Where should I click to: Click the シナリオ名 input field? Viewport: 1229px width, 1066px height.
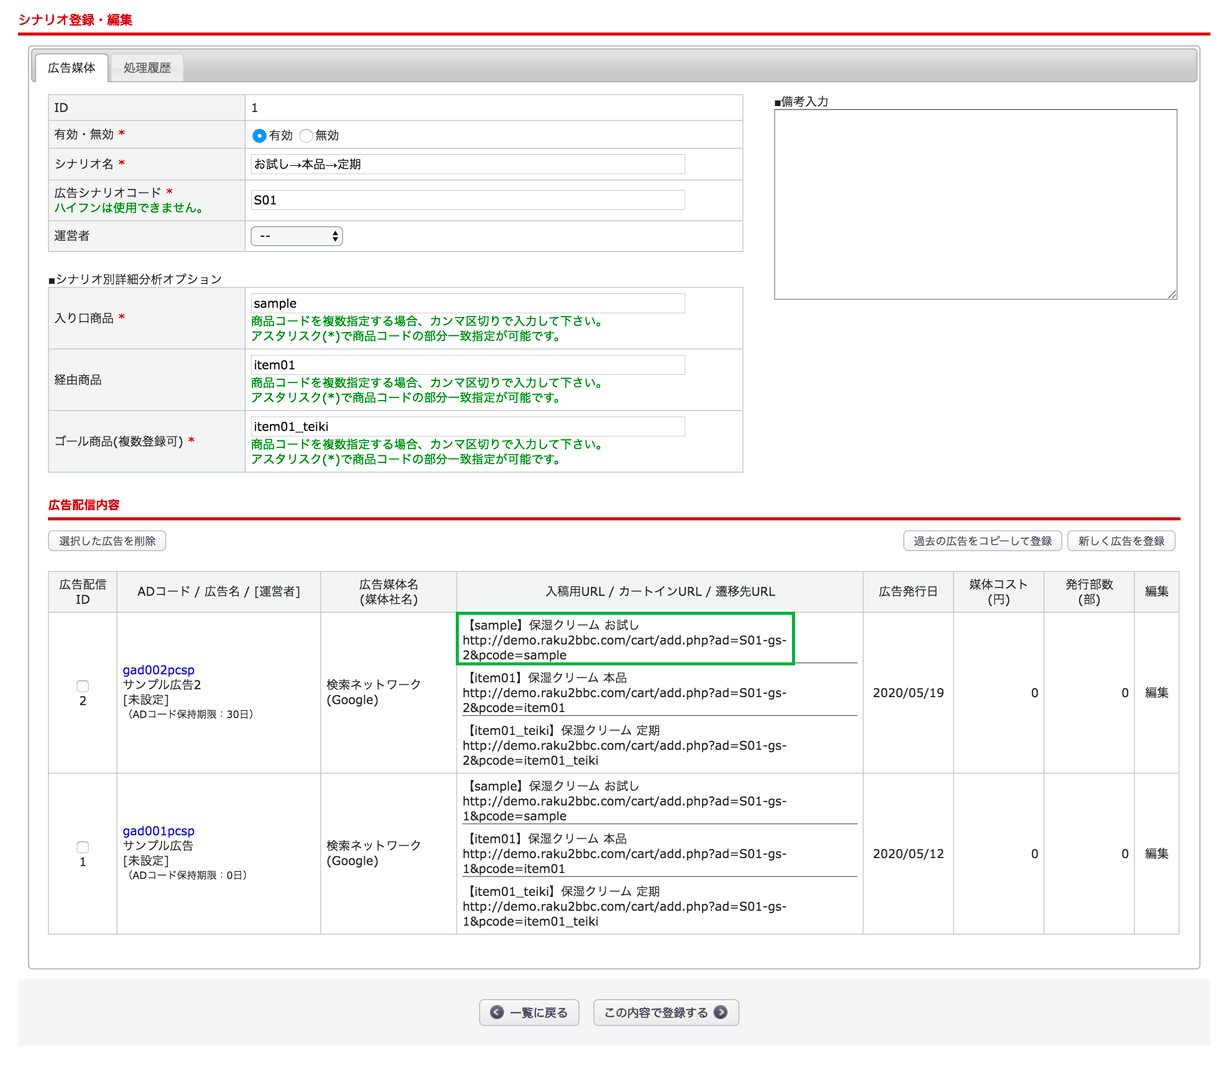click(467, 164)
